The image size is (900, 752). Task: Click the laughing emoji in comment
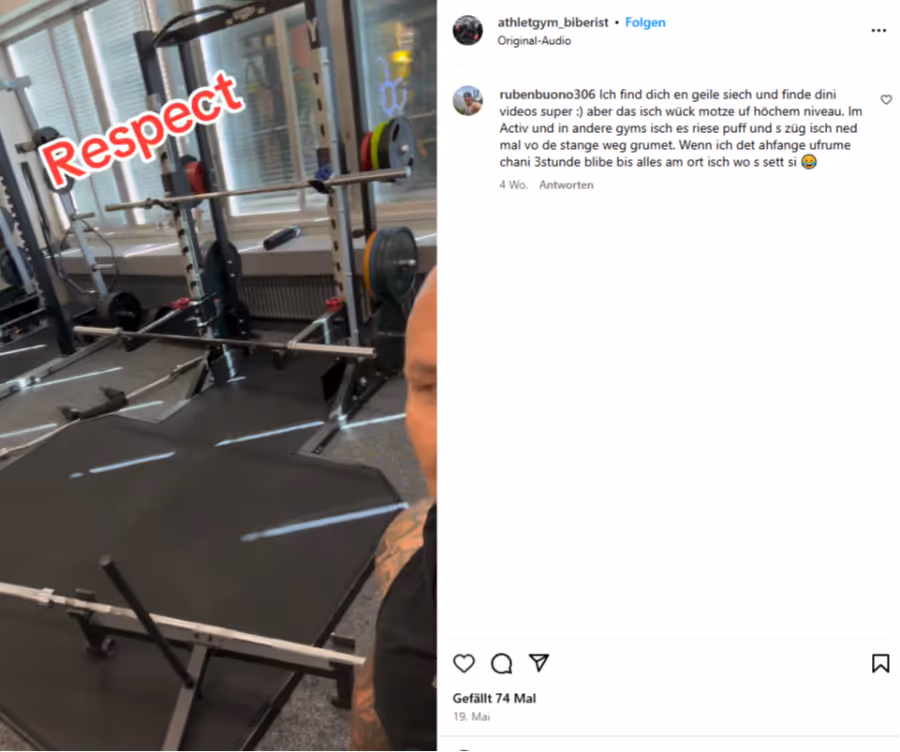pos(809,162)
